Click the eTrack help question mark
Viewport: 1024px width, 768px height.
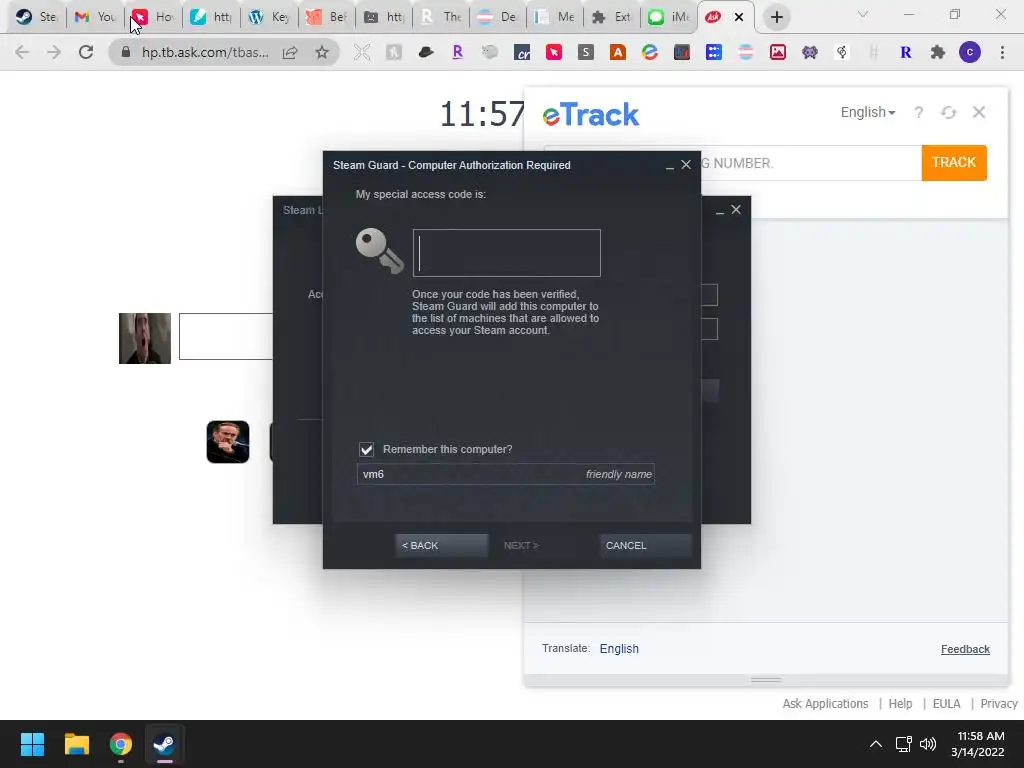918,112
